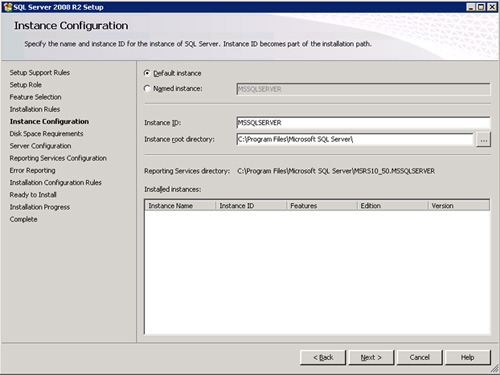Click the Edition column header
500x375 pixels.
tap(393, 206)
